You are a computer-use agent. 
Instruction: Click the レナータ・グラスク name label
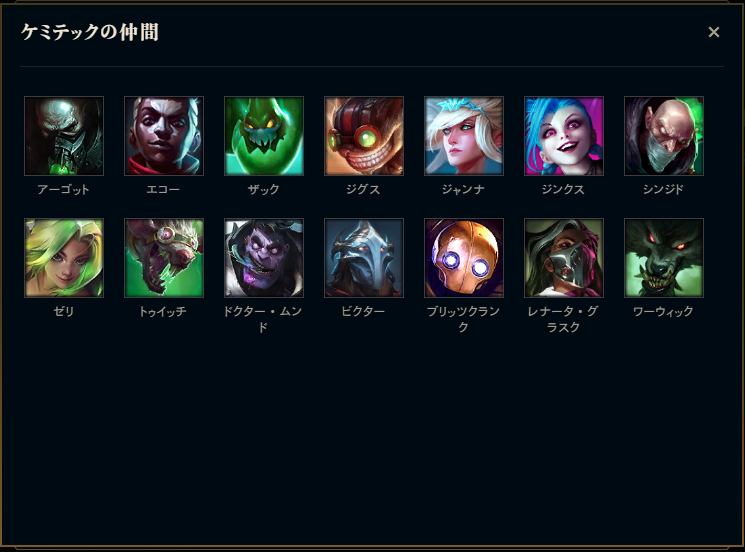point(564,319)
